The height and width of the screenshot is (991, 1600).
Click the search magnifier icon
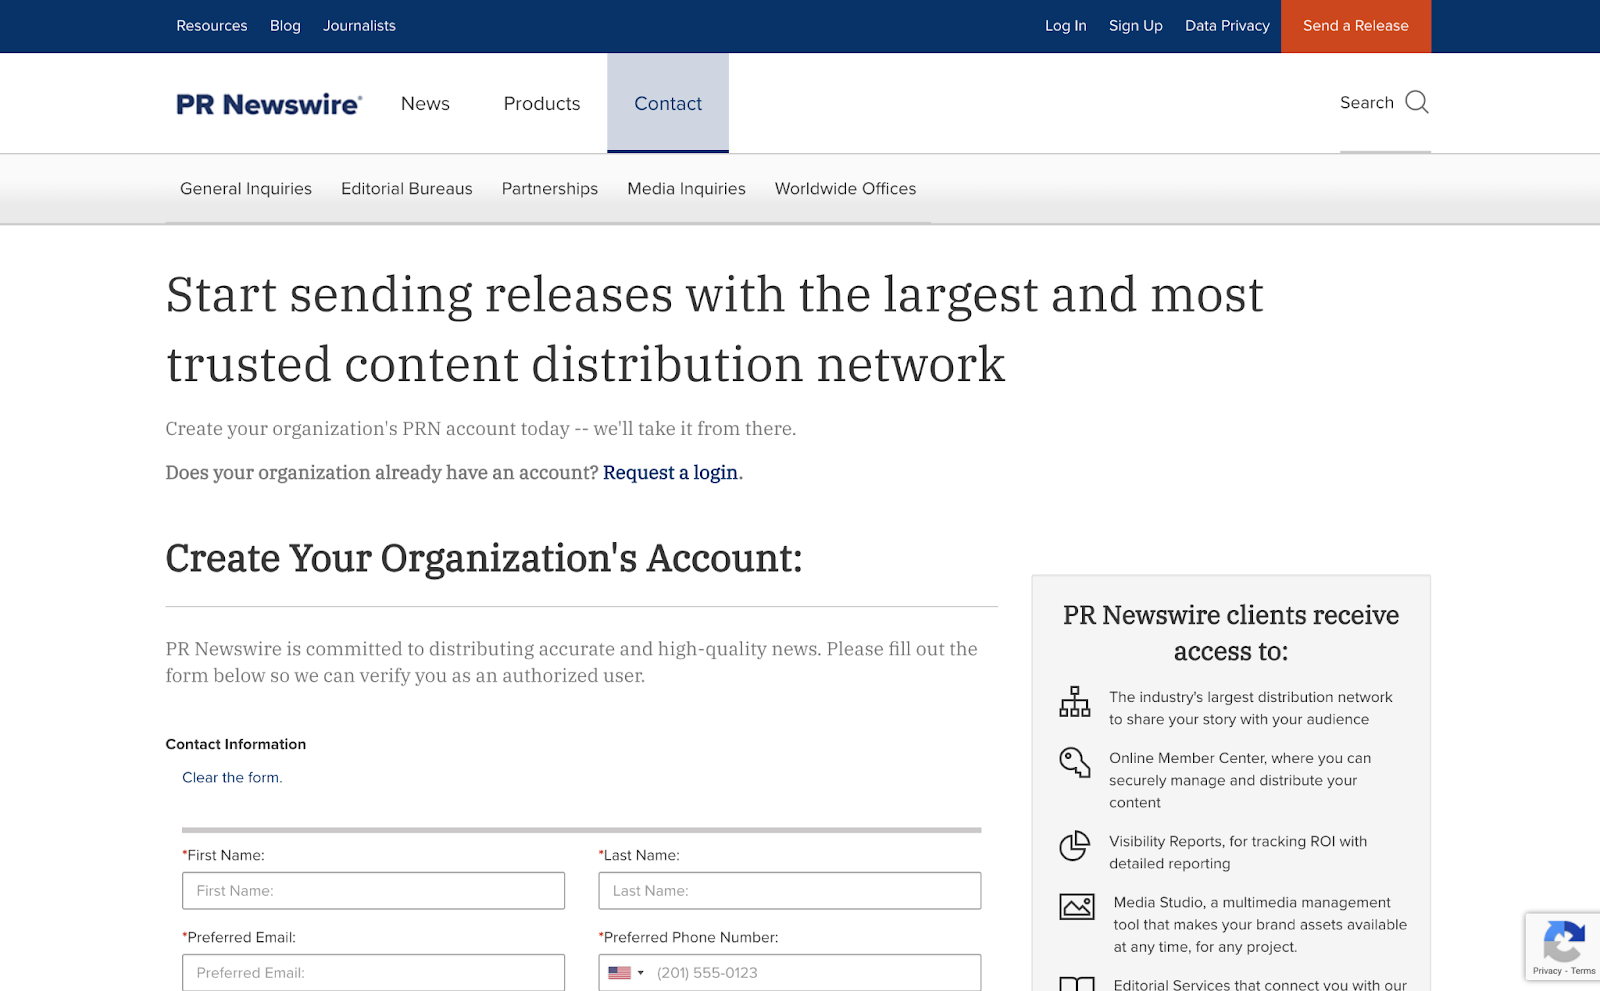click(1416, 102)
